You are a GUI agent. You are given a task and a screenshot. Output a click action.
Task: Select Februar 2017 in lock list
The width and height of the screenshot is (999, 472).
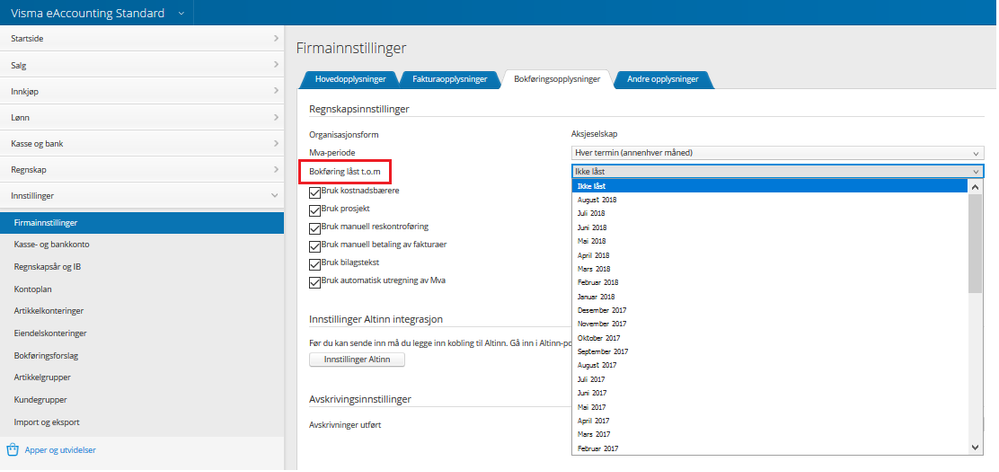click(x=770, y=448)
